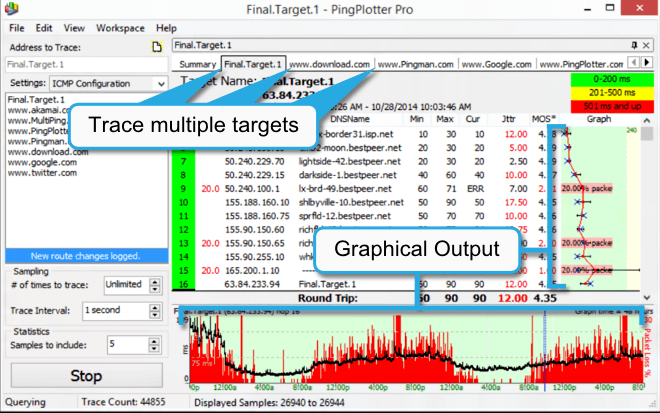This screenshot has height=413, width=660.
Task: Click the Cur column header
Action: pyautogui.click(x=473, y=119)
